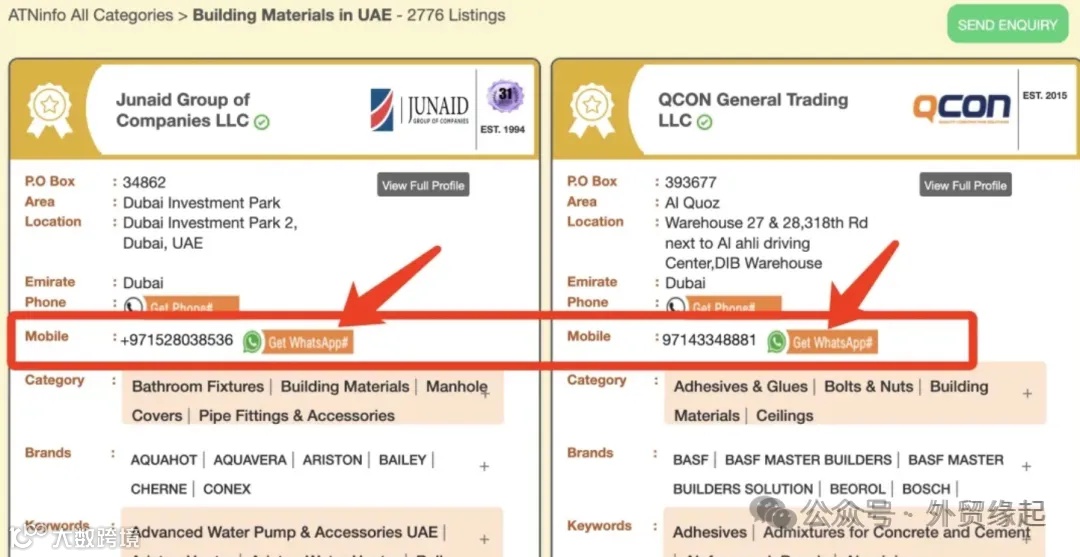The image size is (1080, 557).
Task: Click EST. 2015 label
Action: click(x=1045, y=96)
